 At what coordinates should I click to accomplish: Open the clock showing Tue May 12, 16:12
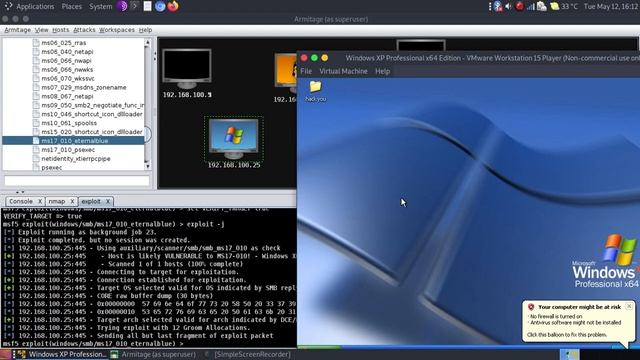(611, 6)
